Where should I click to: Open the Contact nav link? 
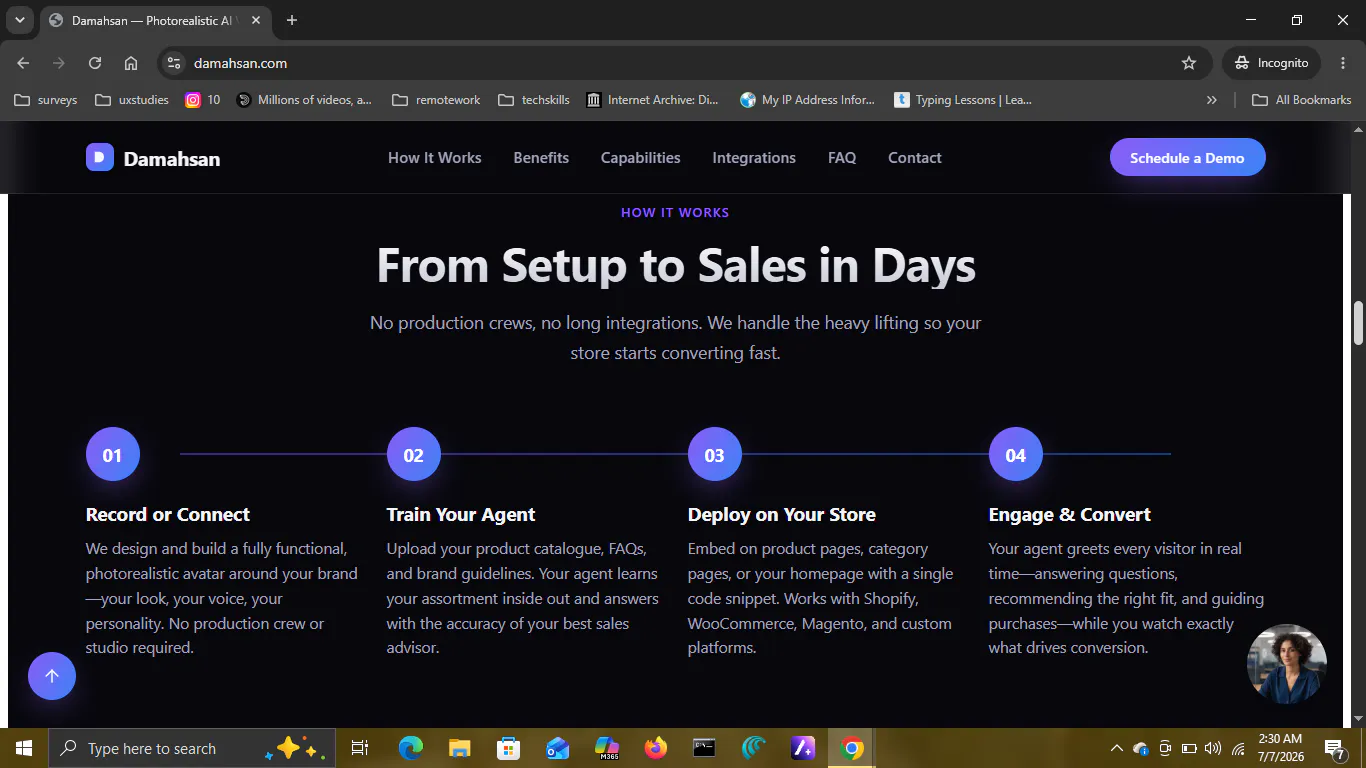915,158
